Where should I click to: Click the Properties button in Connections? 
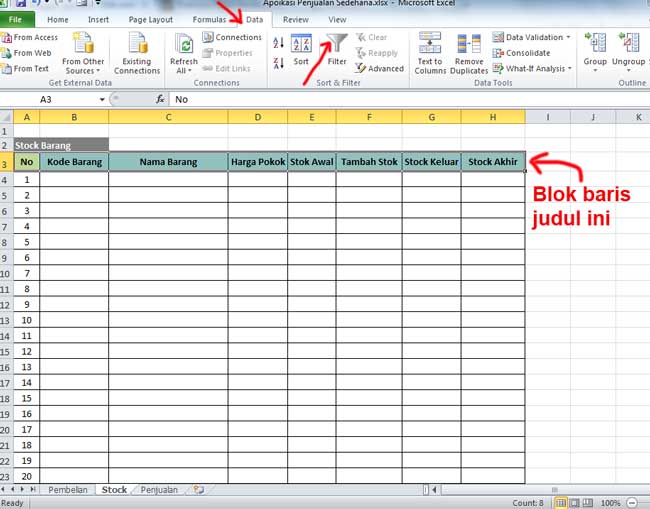coord(228,53)
